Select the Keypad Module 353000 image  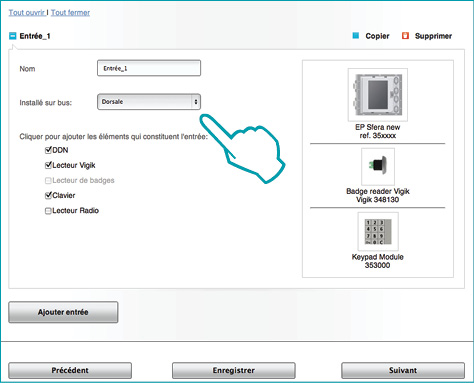click(x=378, y=231)
